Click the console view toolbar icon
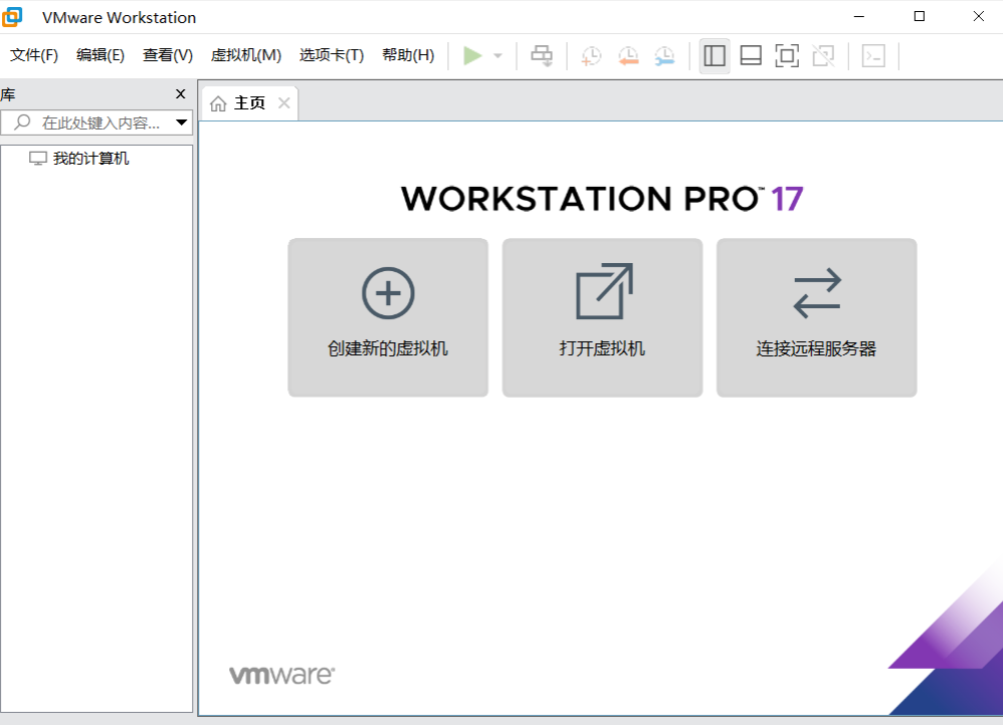Screen dimensions: 1003x725 pos(873,56)
